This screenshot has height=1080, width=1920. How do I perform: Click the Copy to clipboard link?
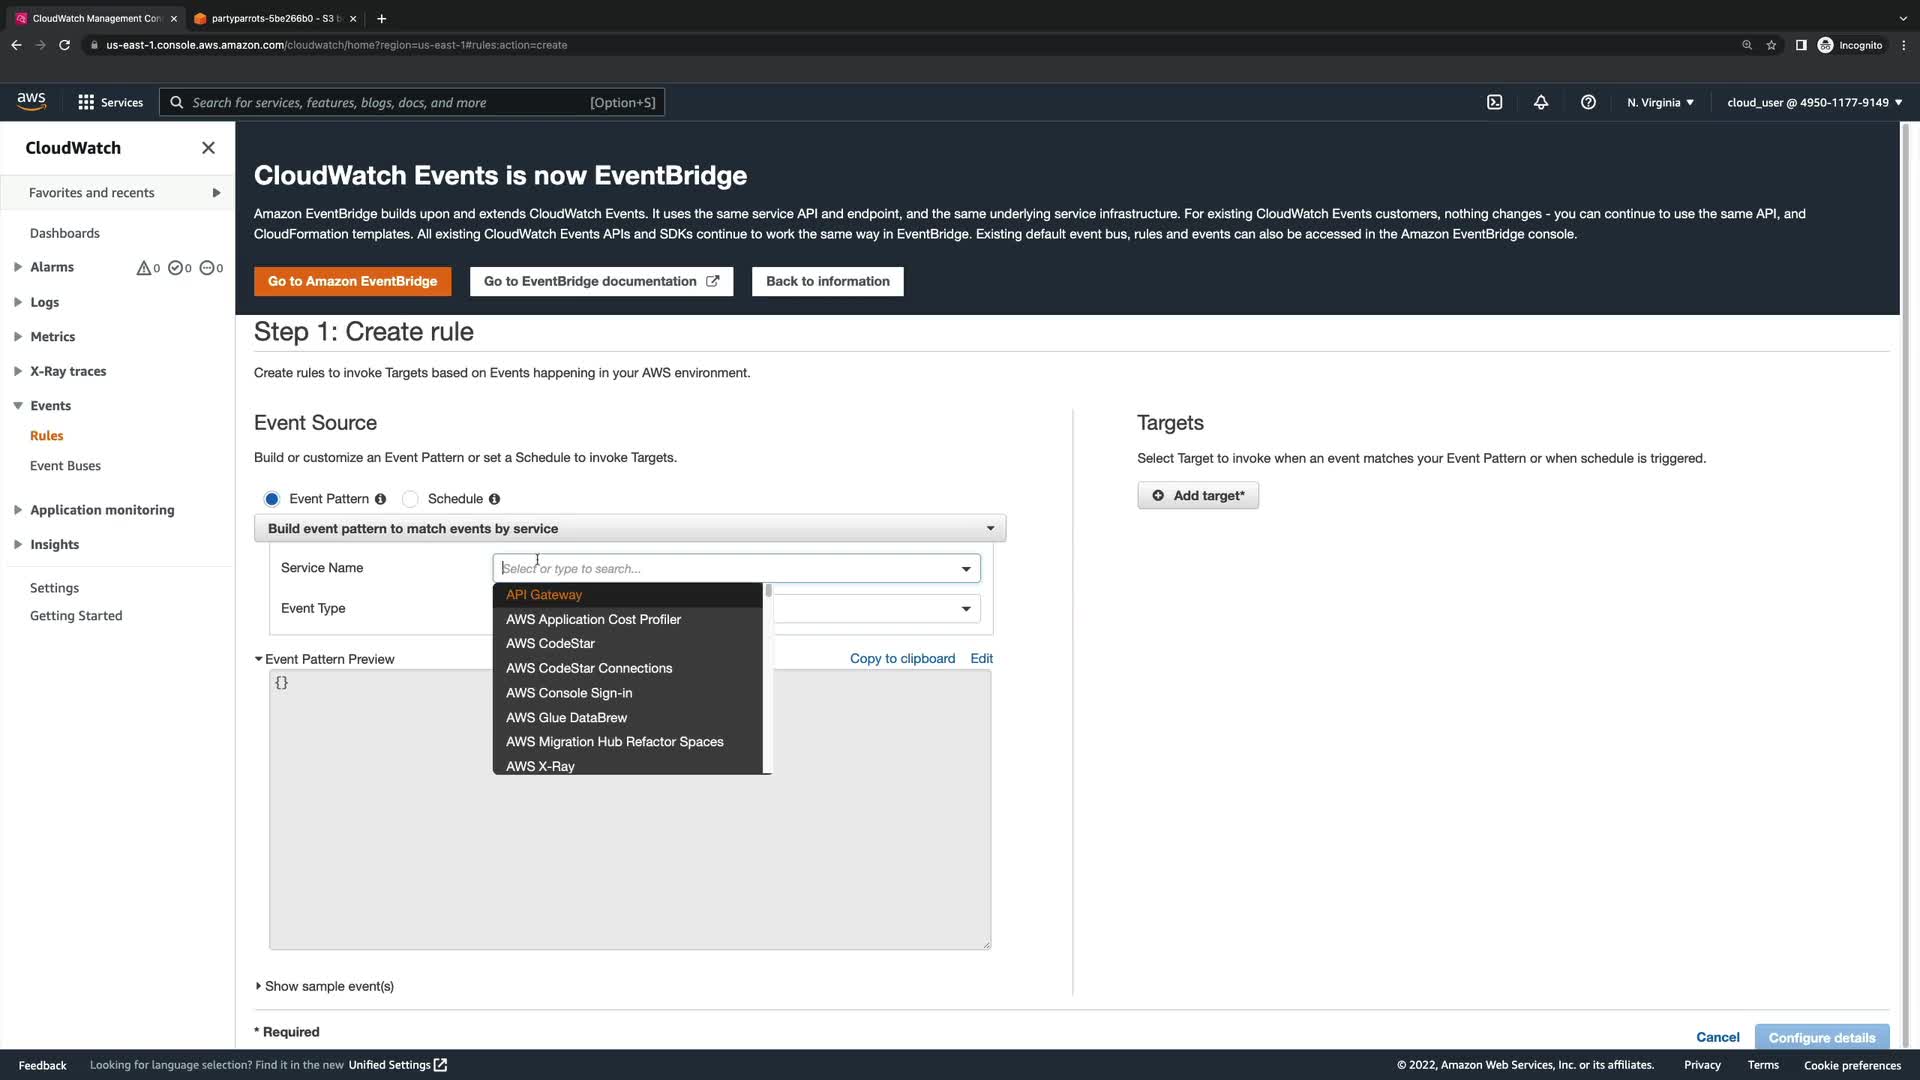[x=902, y=658]
